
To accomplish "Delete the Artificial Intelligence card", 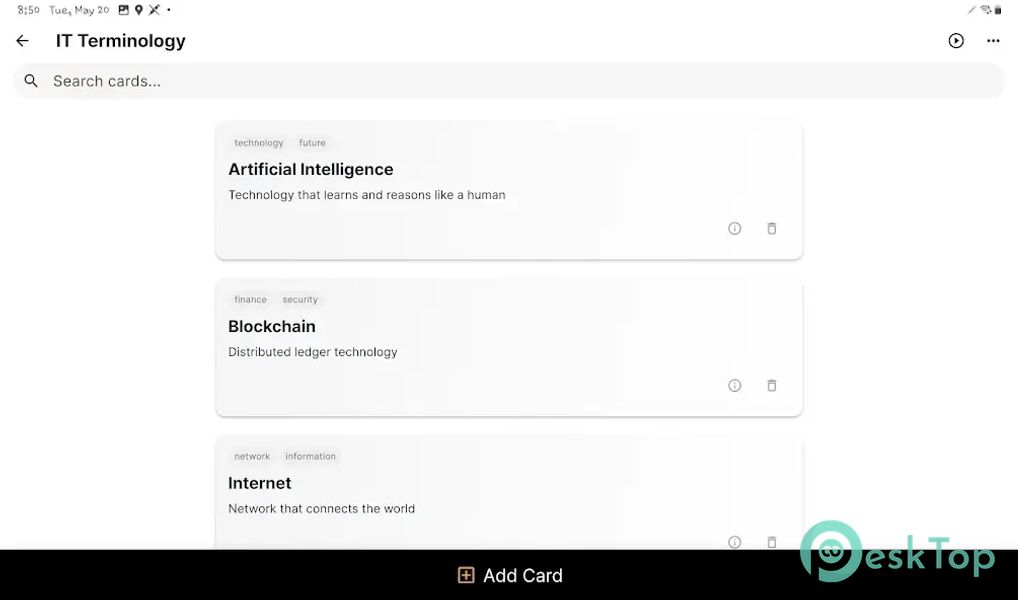I will click(771, 229).
